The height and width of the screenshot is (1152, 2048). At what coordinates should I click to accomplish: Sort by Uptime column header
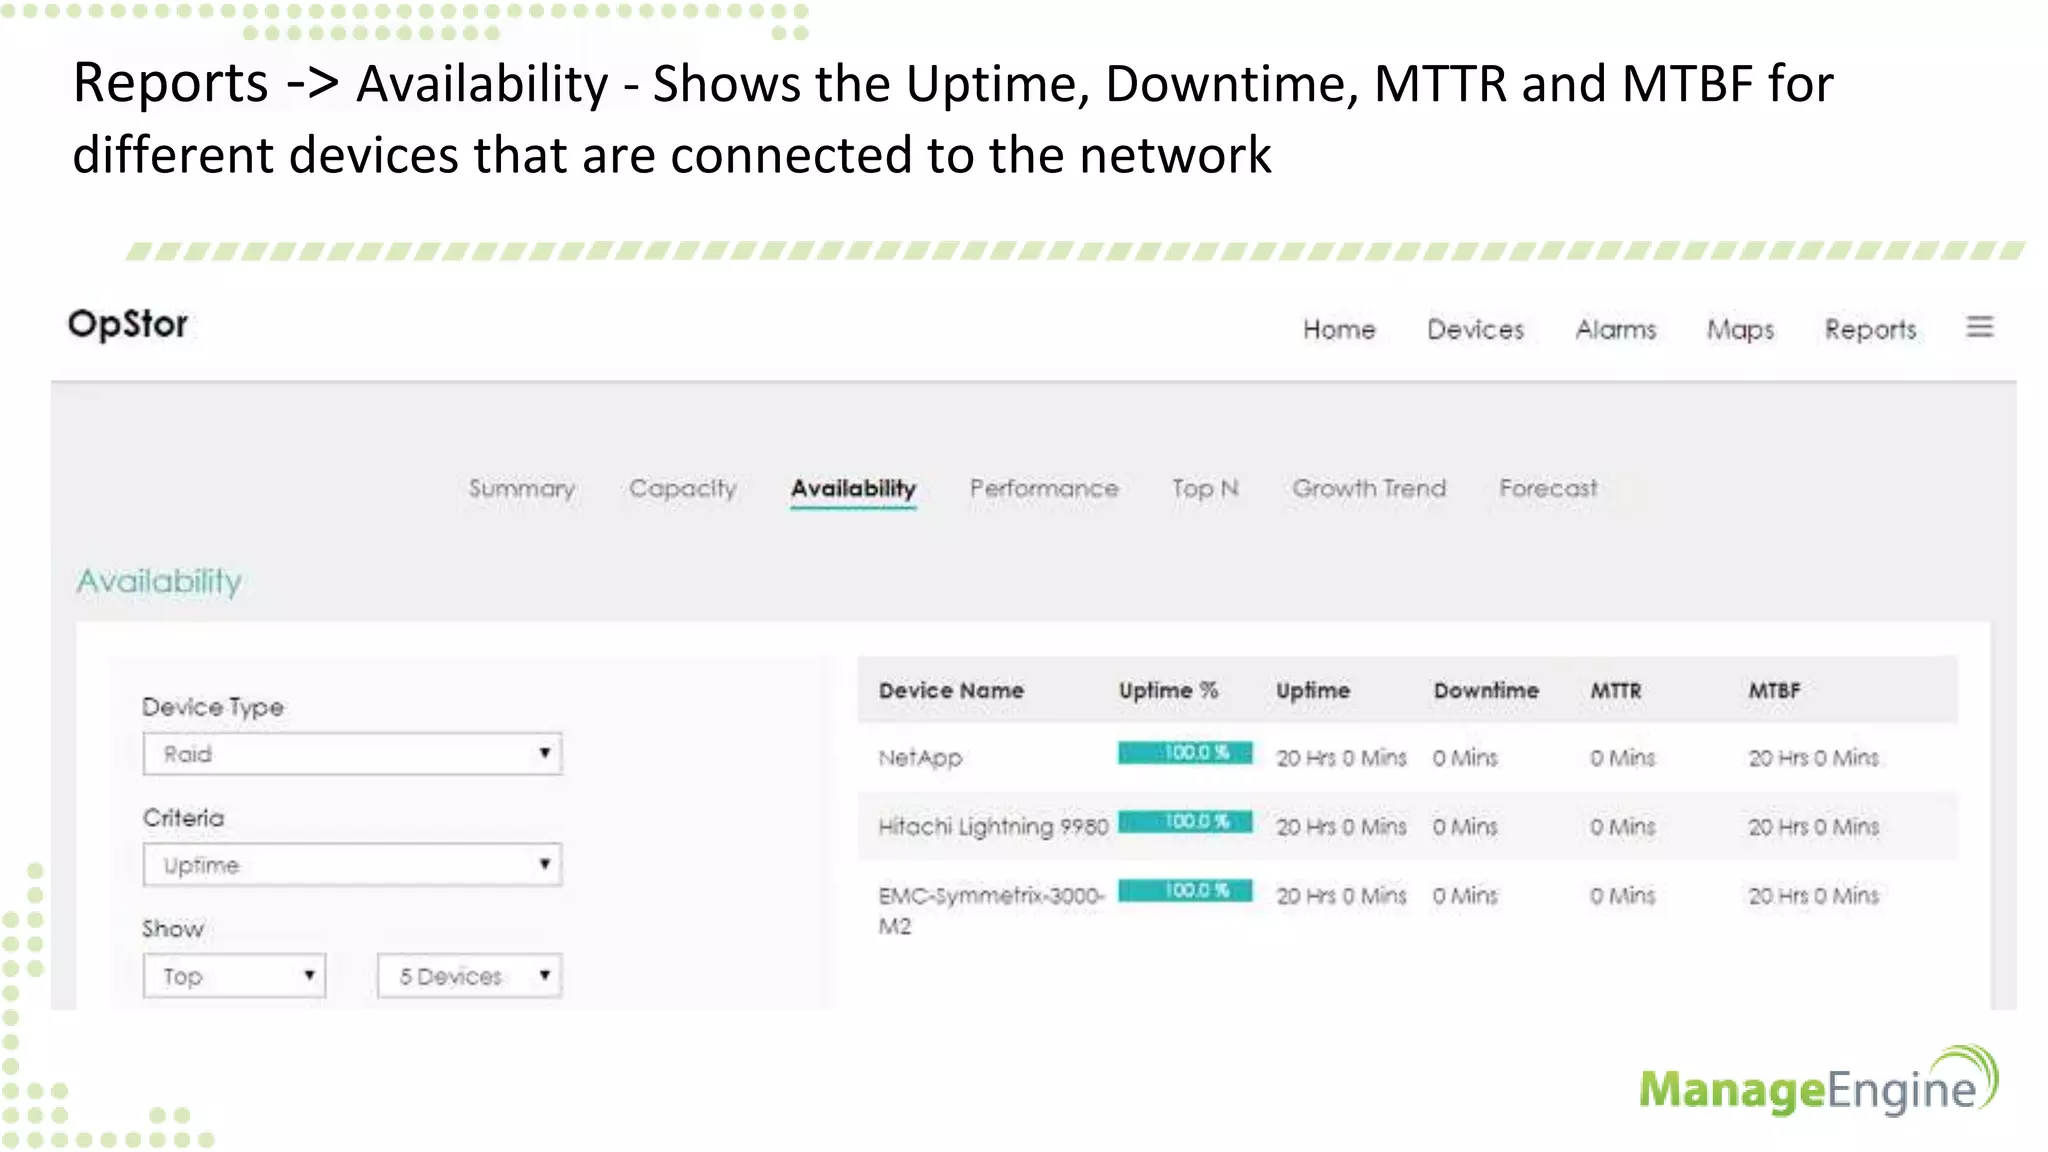coord(1313,690)
